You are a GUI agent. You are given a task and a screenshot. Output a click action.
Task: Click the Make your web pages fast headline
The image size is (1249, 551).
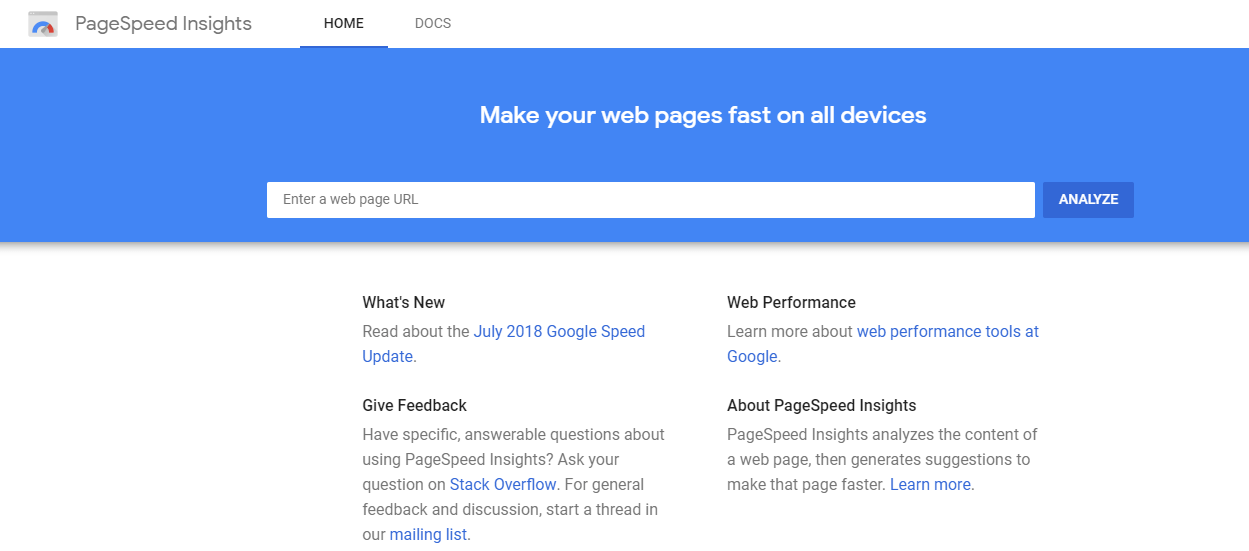click(x=703, y=115)
